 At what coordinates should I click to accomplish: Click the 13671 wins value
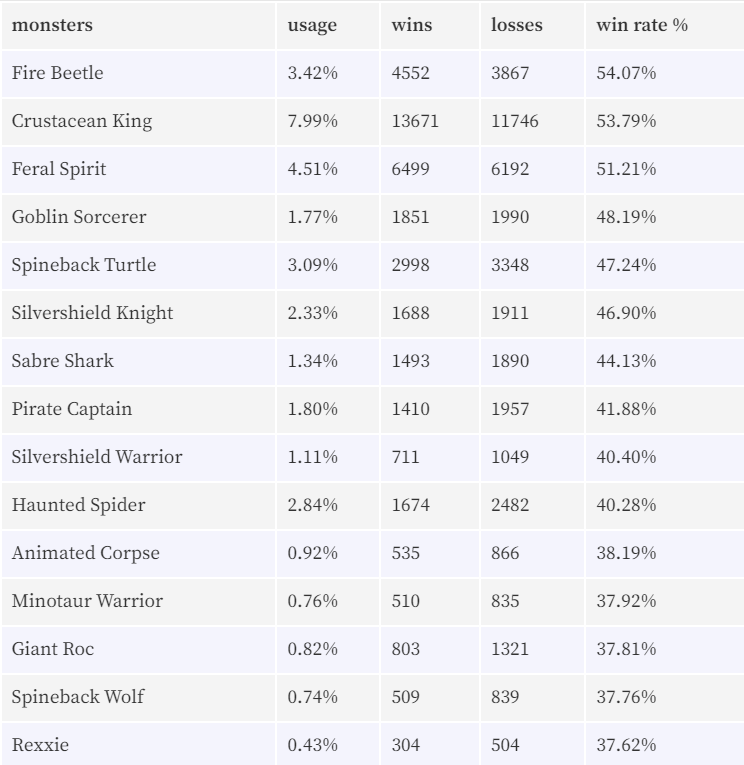(415, 121)
